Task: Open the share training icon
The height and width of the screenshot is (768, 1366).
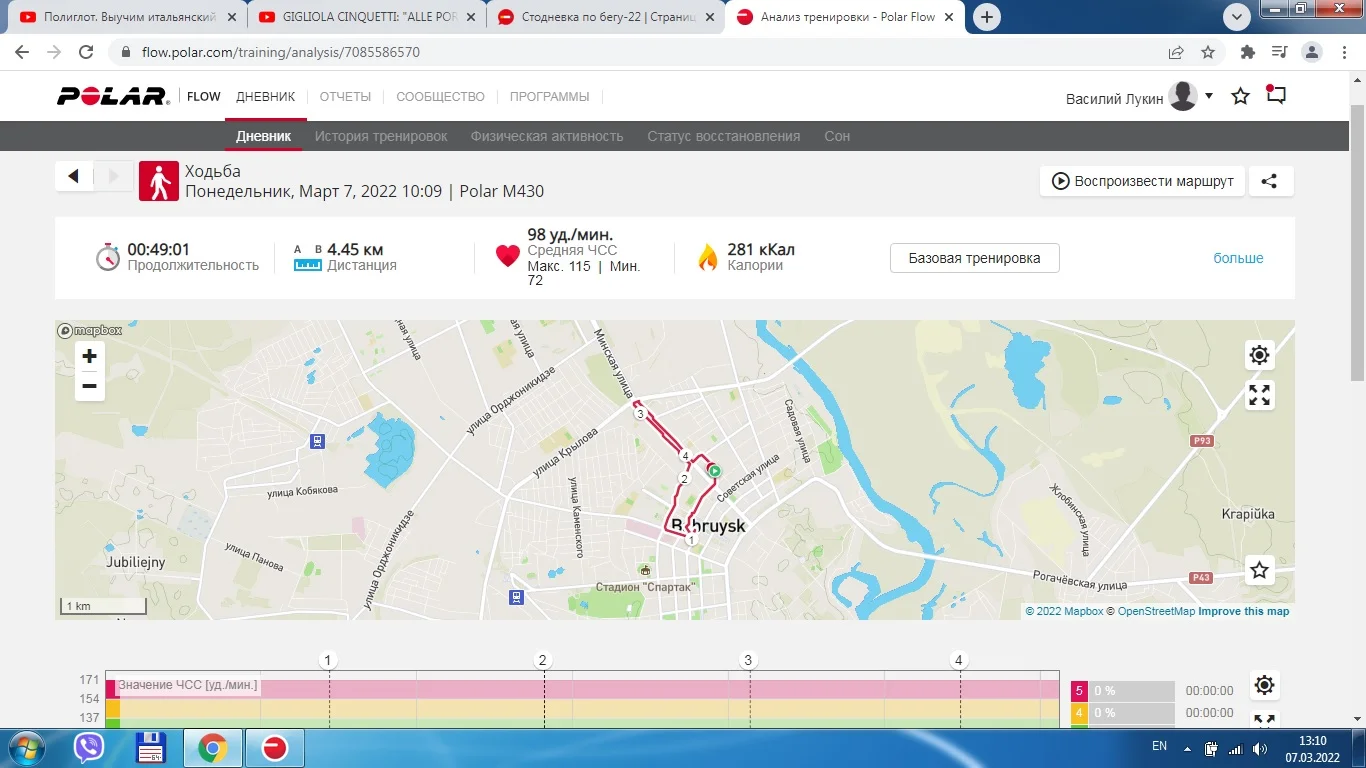Action: (x=1269, y=181)
